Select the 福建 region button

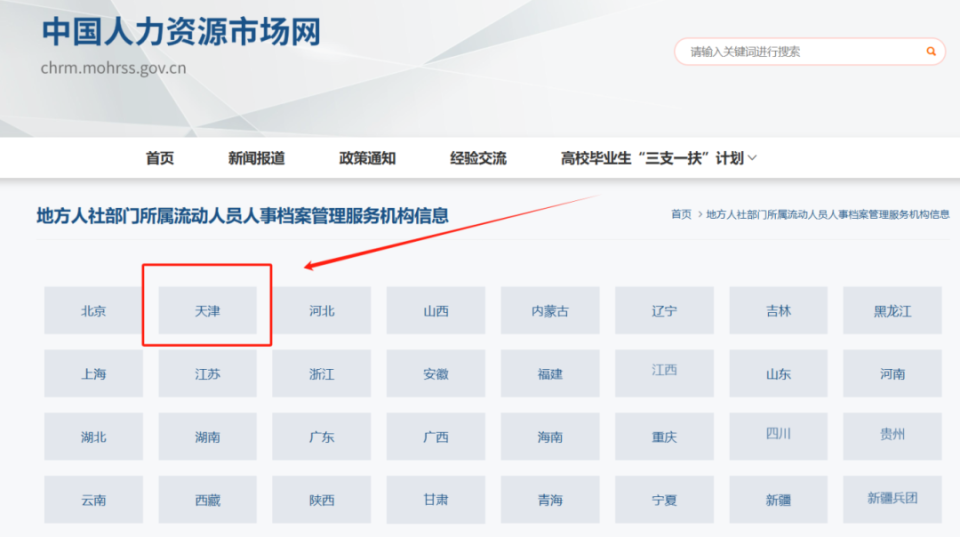tap(550, 374)
